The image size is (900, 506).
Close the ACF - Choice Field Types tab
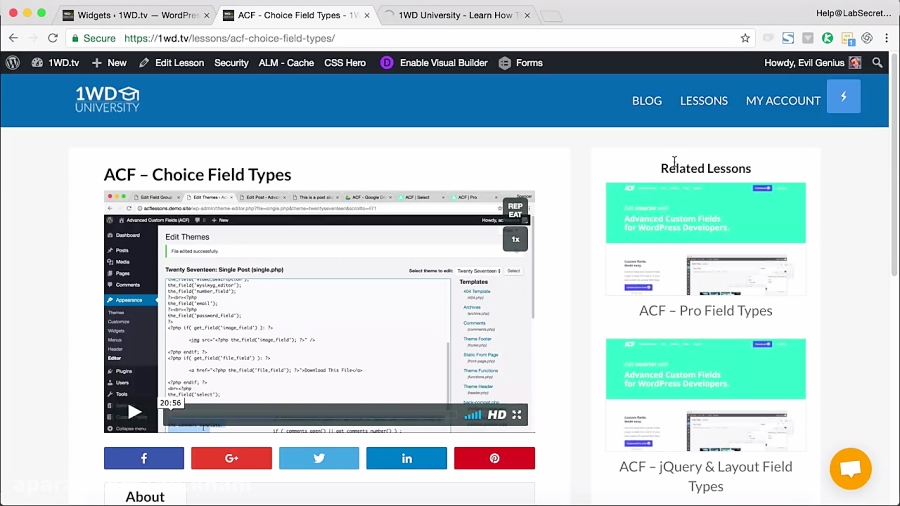(367, 15)
